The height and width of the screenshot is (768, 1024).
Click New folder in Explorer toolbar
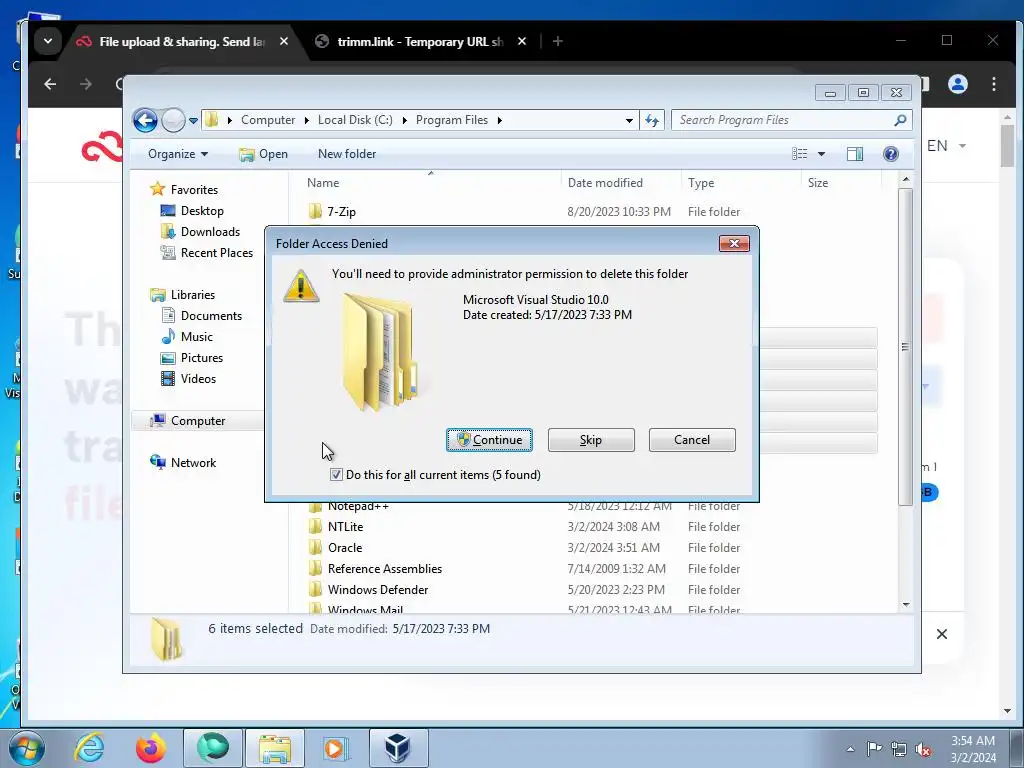click(347, 154)
